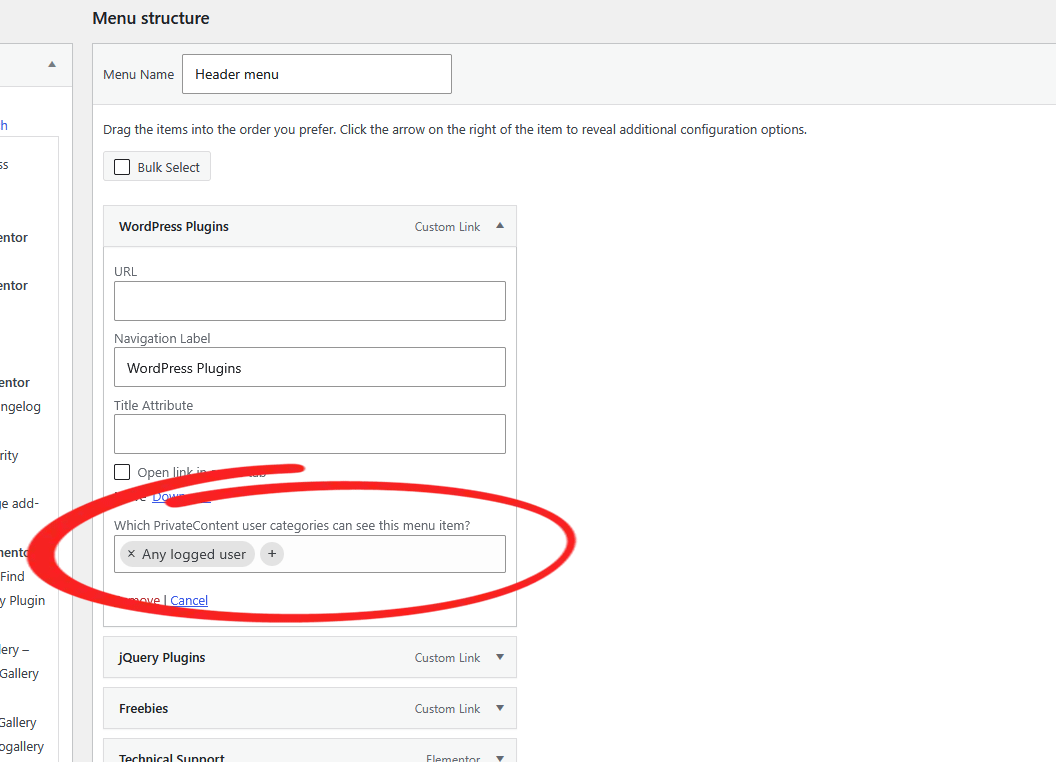Expand the Freebies menu item

[500, 708]
